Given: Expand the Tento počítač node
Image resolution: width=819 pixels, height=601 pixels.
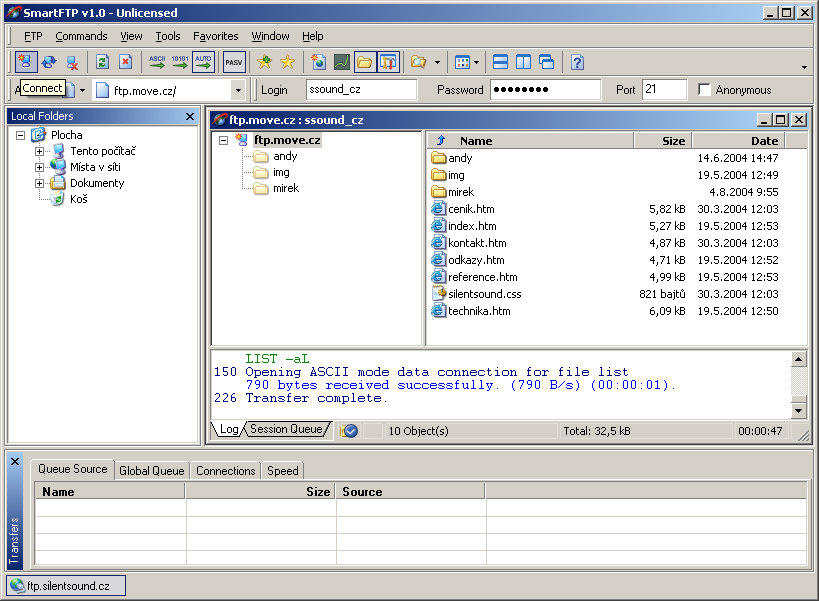Looking at the screenshot, I should 40,151.
